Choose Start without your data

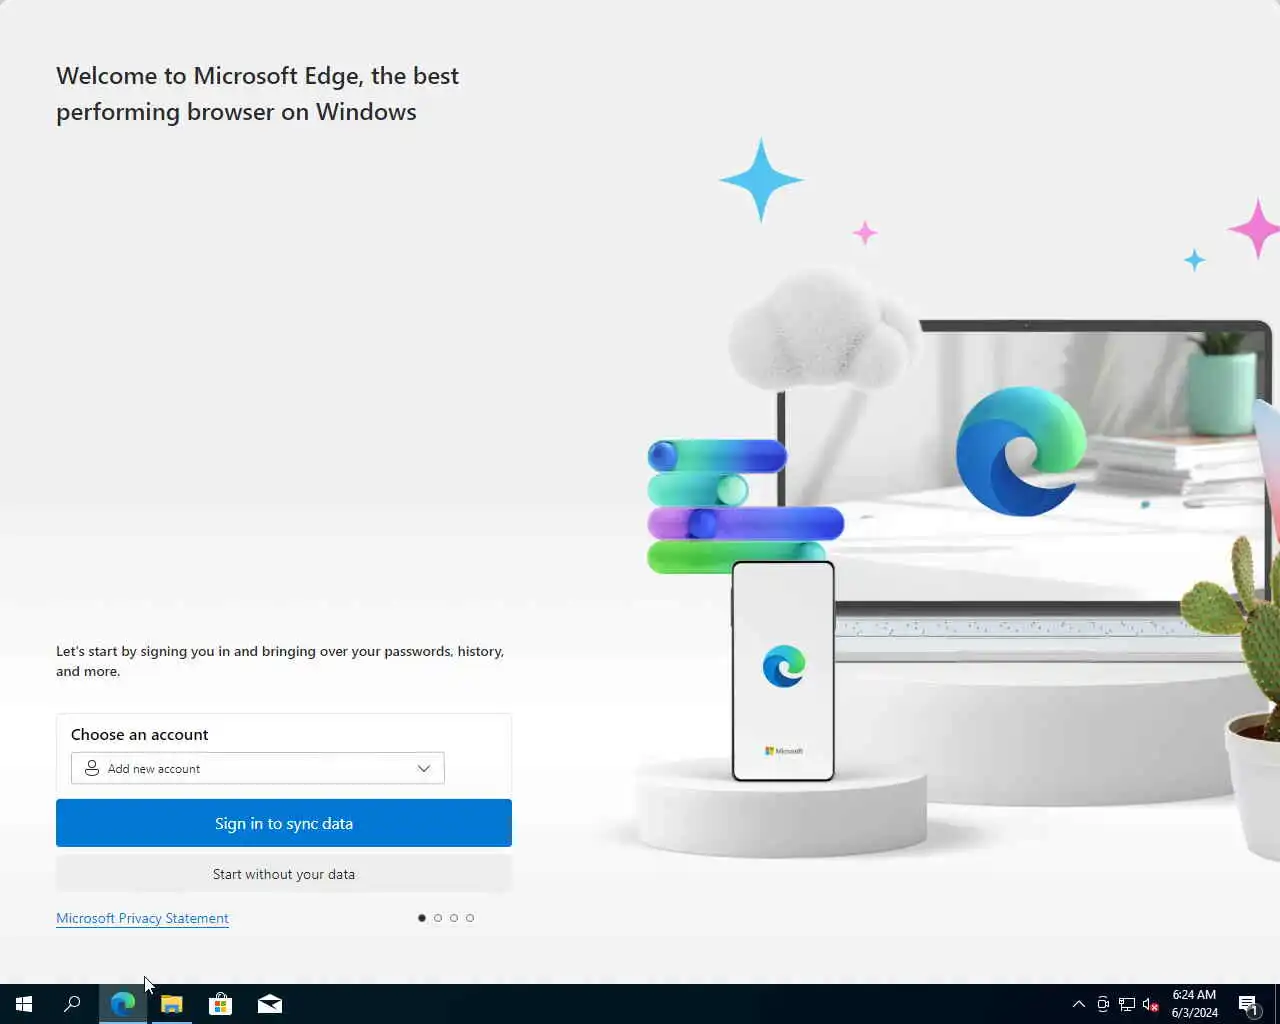(284, 874)
